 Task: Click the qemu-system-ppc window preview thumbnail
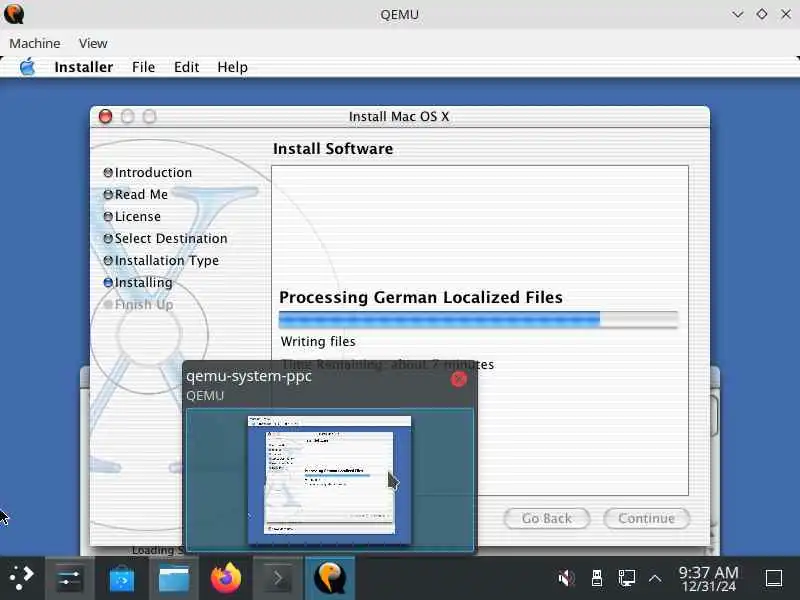pos(330,480)
